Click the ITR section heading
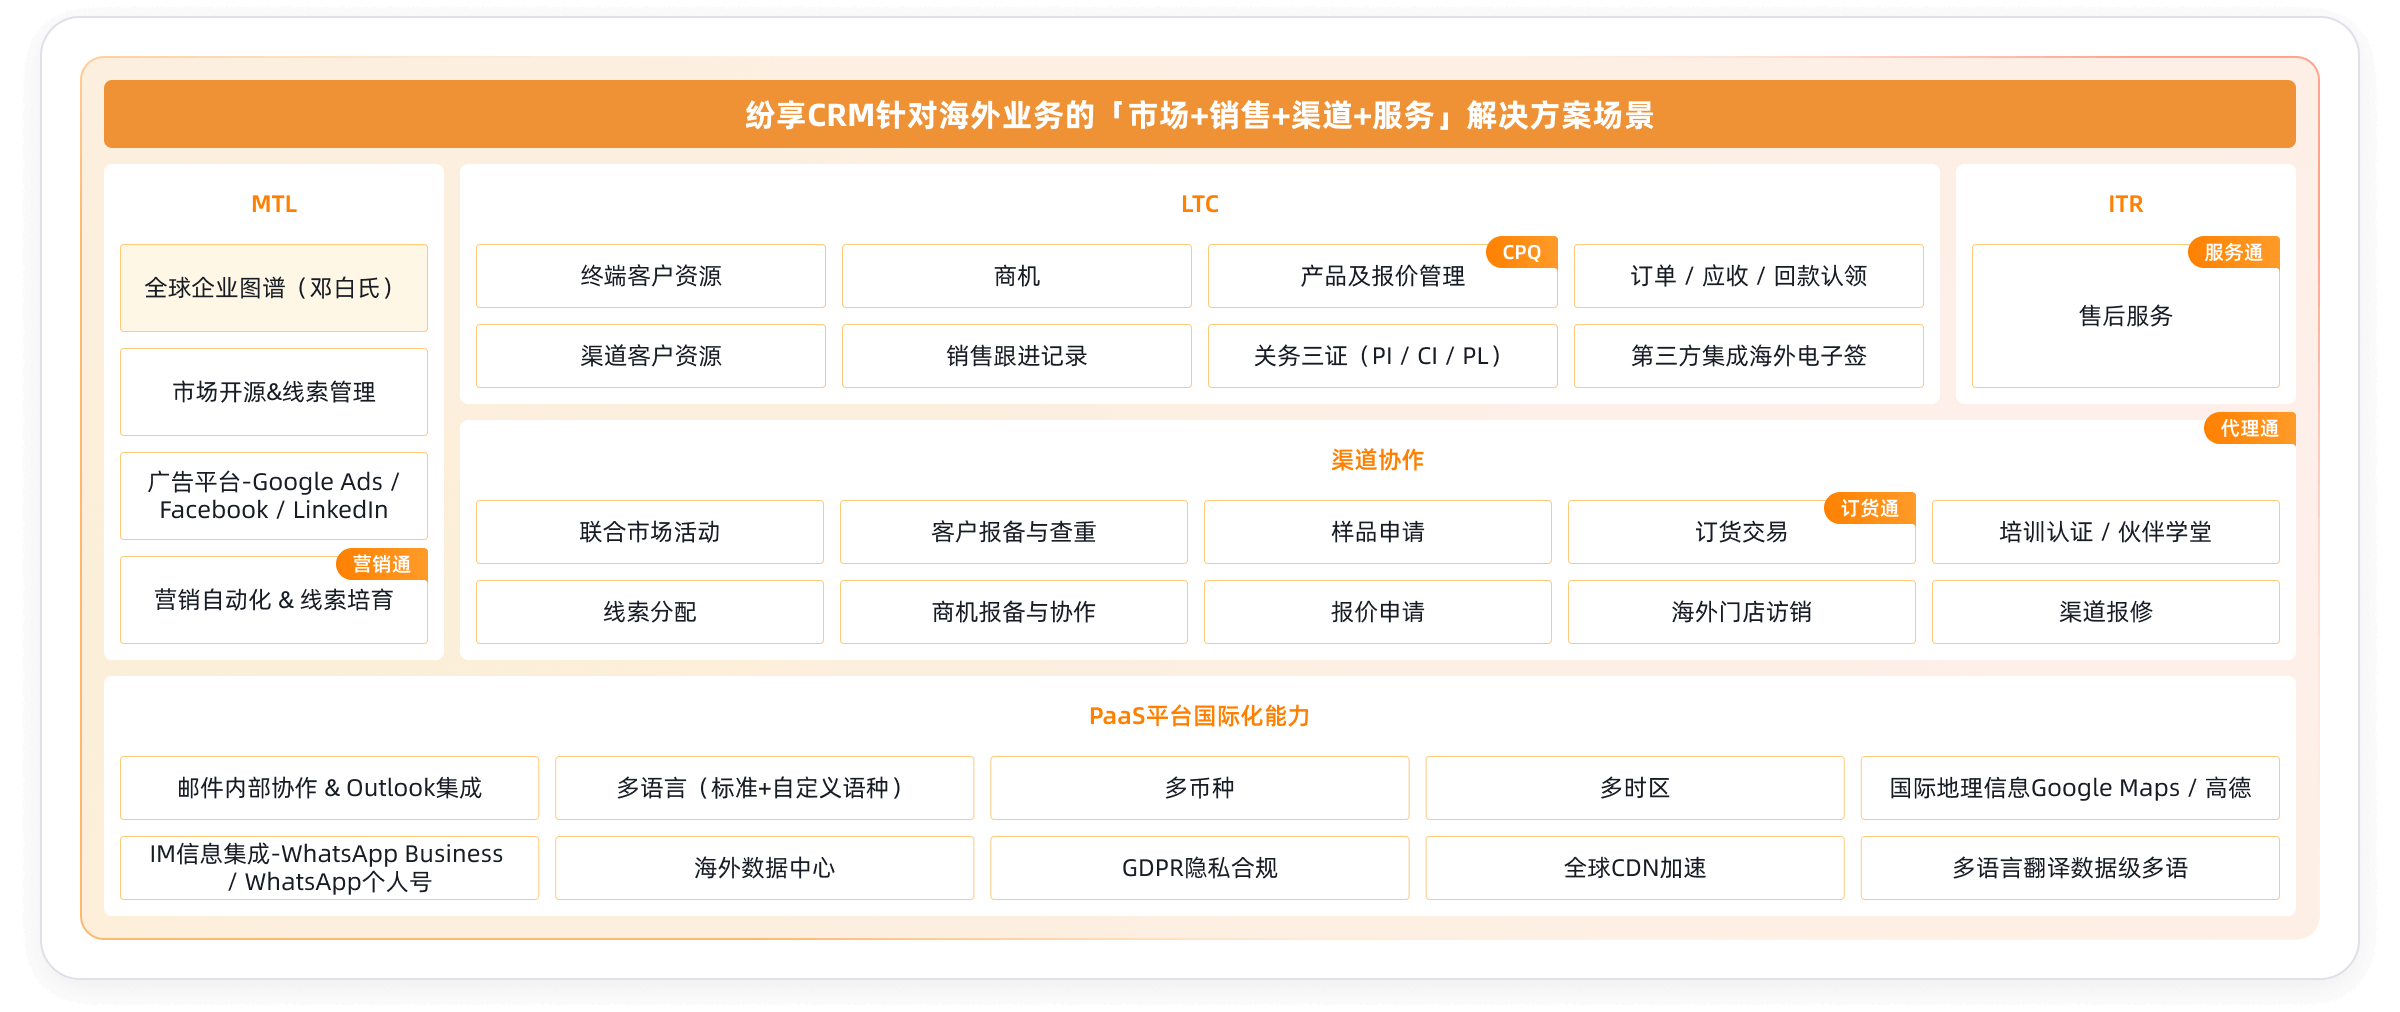Viewport: 2400px width, 1012px height. [2125, 204]
